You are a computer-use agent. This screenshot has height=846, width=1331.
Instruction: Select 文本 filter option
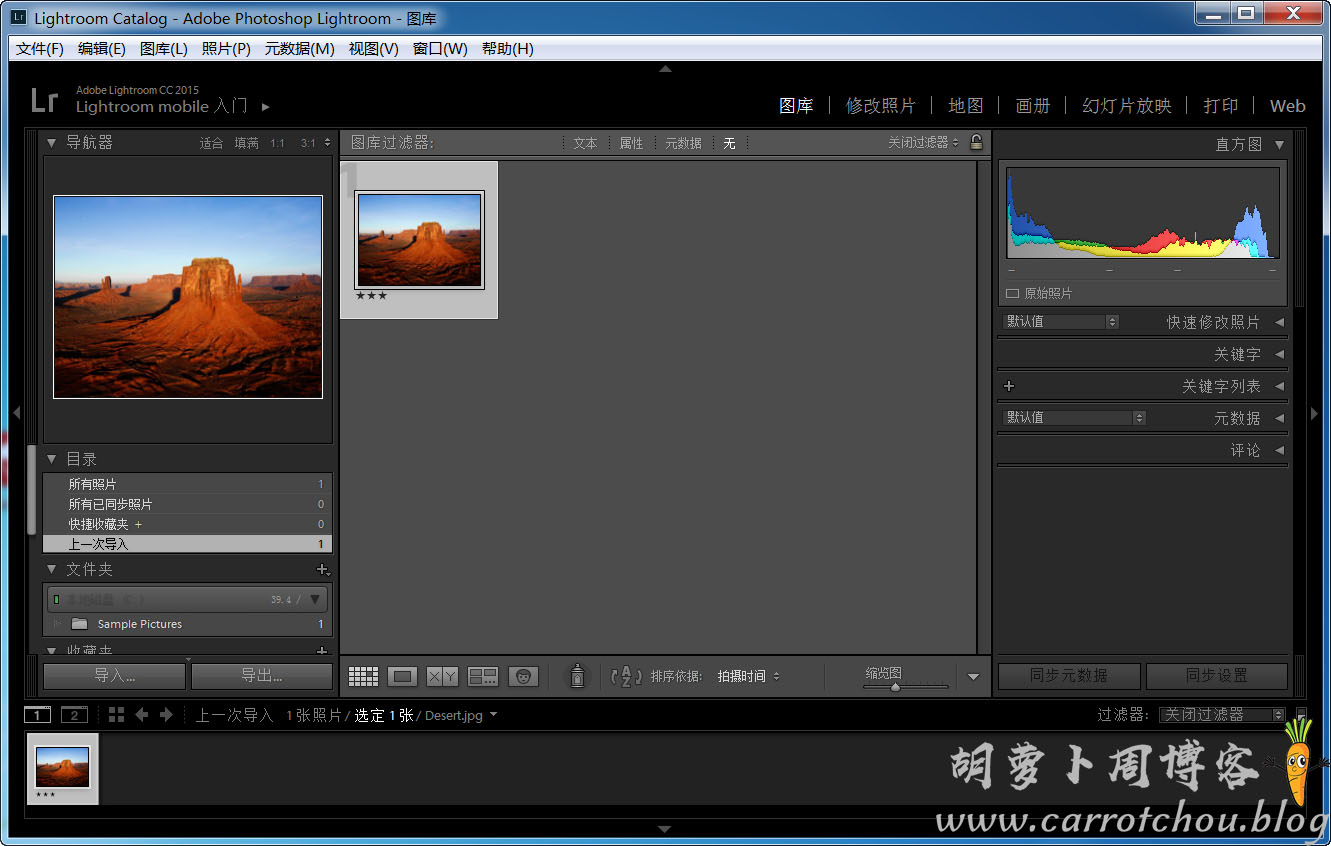(585, 143)
